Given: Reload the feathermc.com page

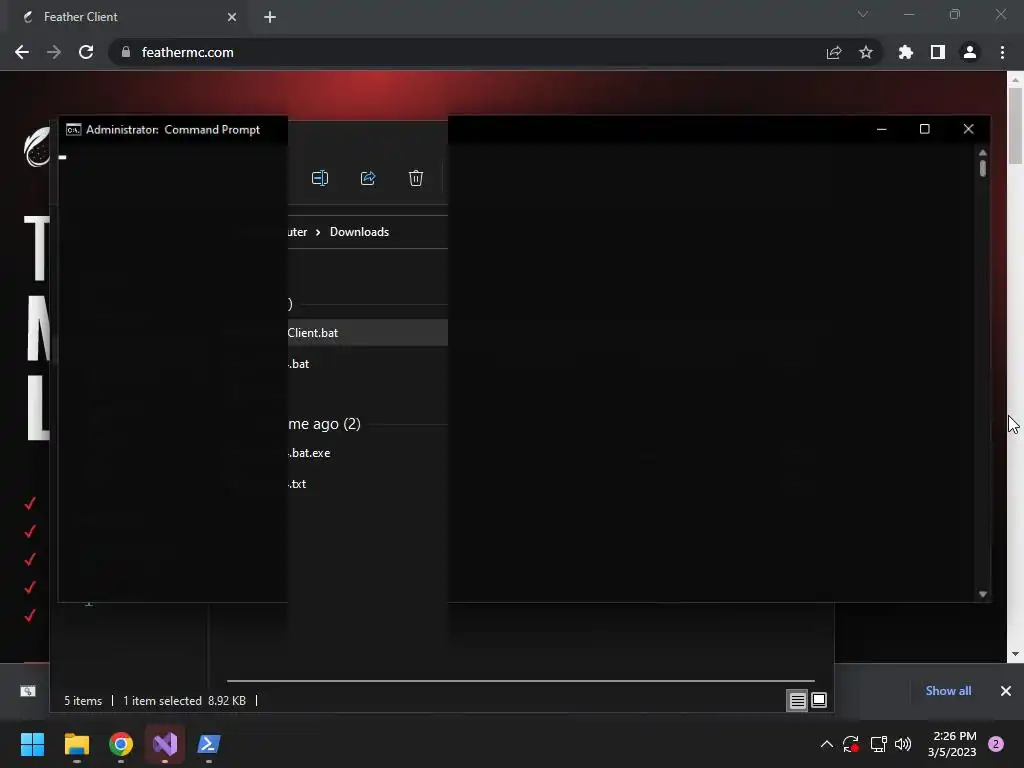Looking at the screenshot, I should coord(86,52).
